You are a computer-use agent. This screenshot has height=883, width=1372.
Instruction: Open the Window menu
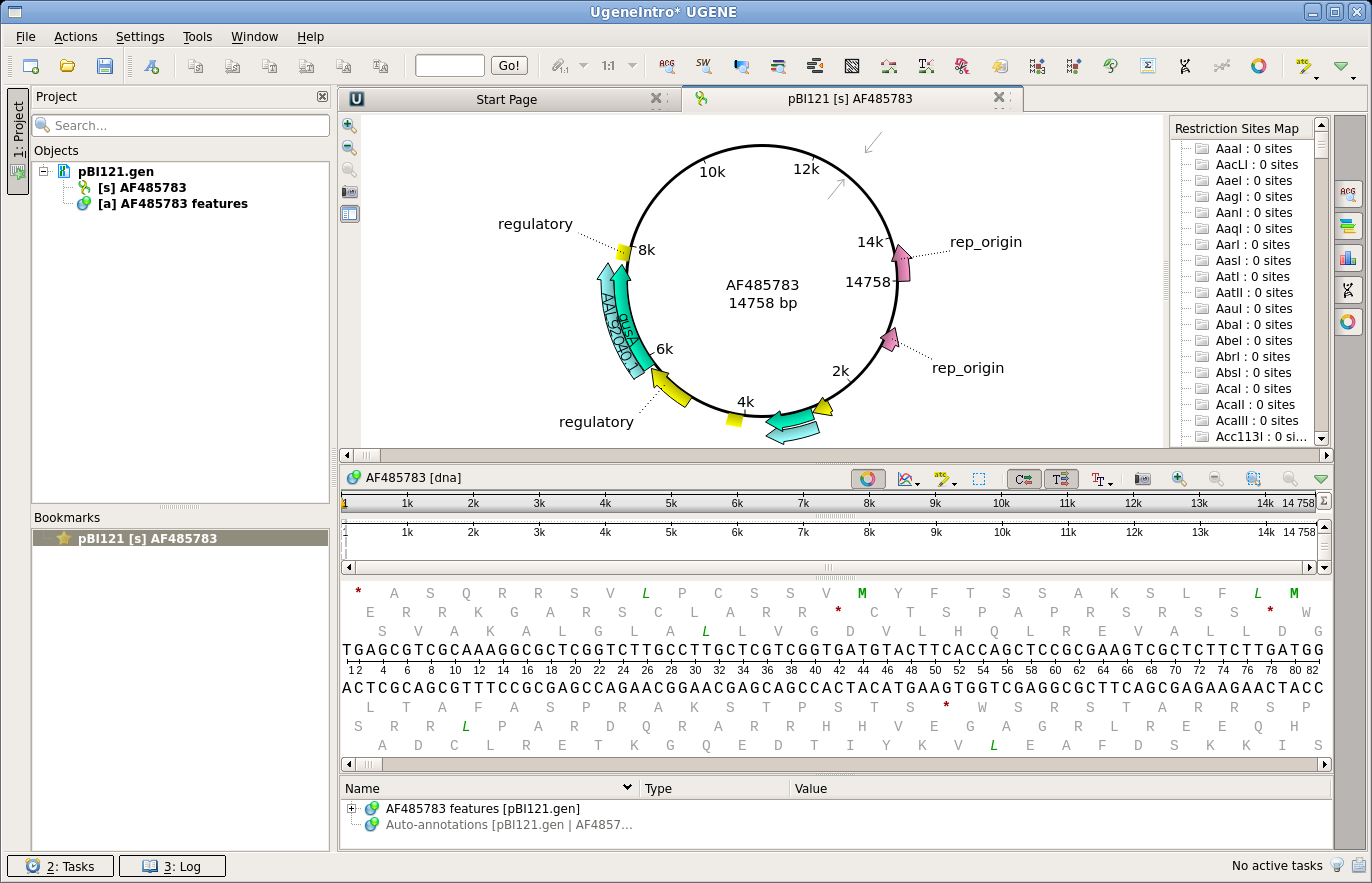[x=255, y=36]
